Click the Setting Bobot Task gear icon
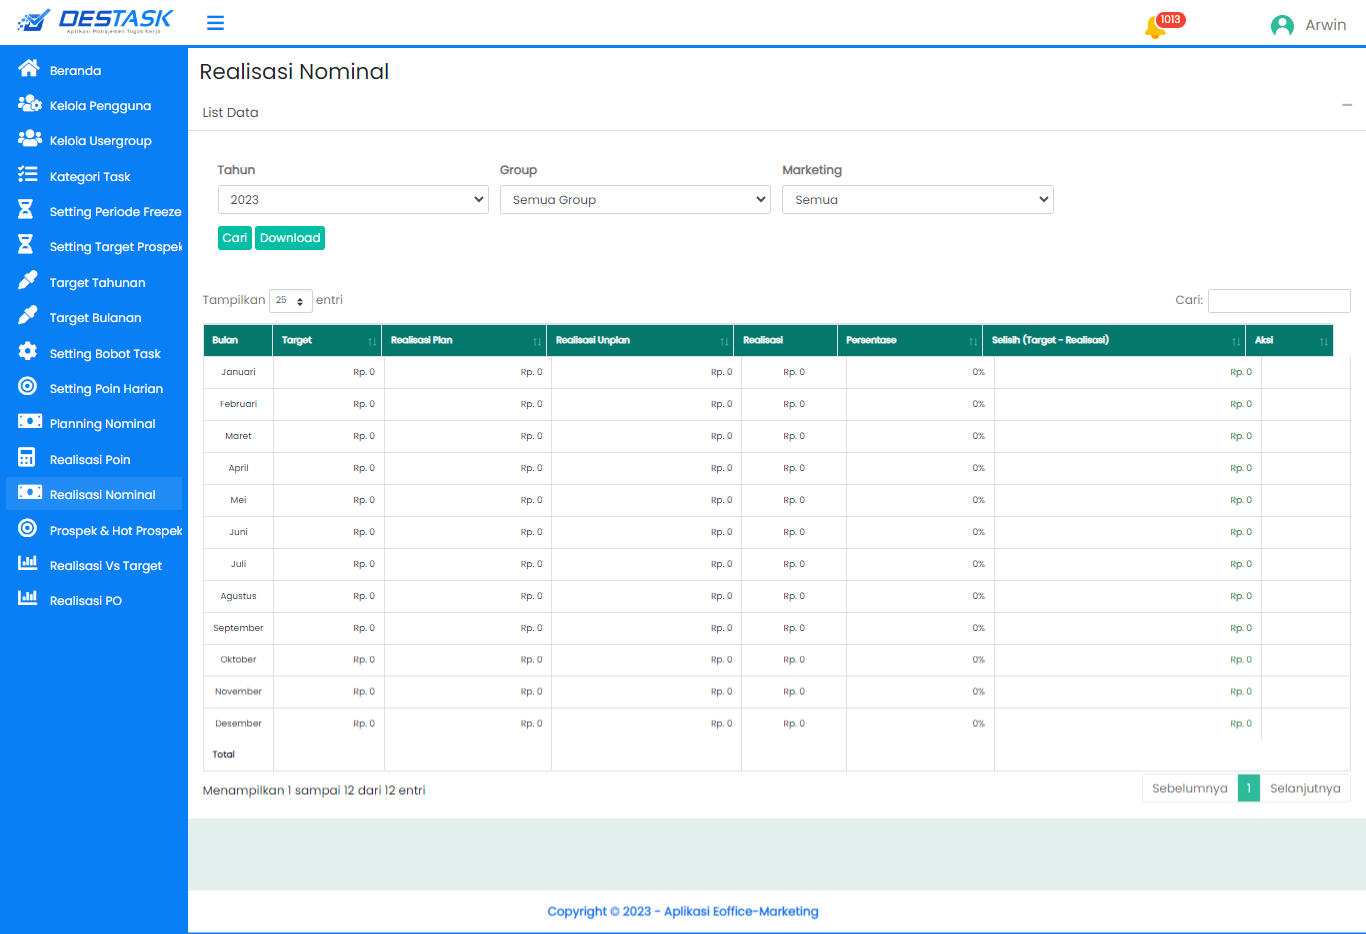Screen dimensions: 1366x934 click(x=28, y=352)
